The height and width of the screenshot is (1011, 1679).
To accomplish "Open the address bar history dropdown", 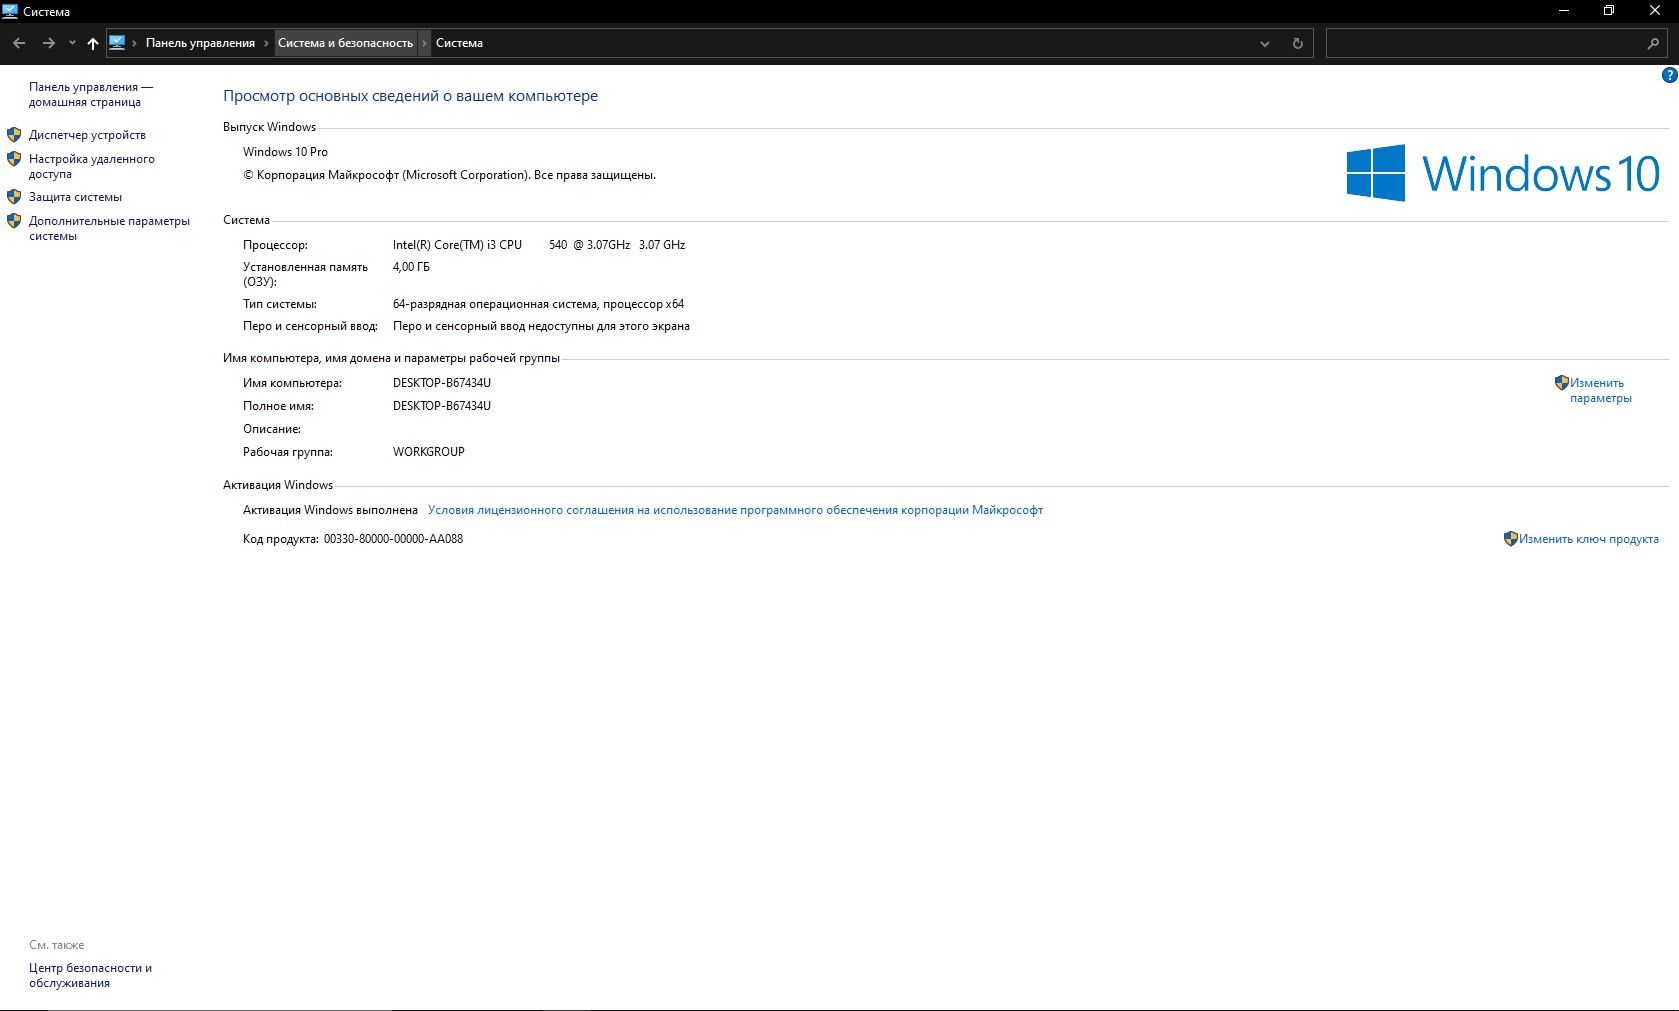I will click(1264, 43).
